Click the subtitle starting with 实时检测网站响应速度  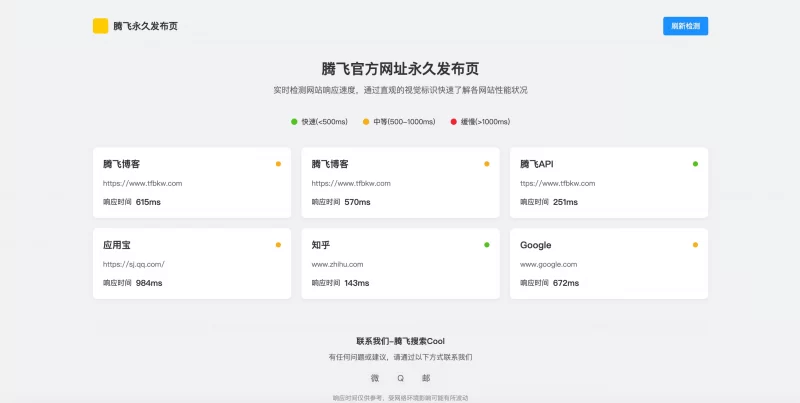click(x=400, y=90)
